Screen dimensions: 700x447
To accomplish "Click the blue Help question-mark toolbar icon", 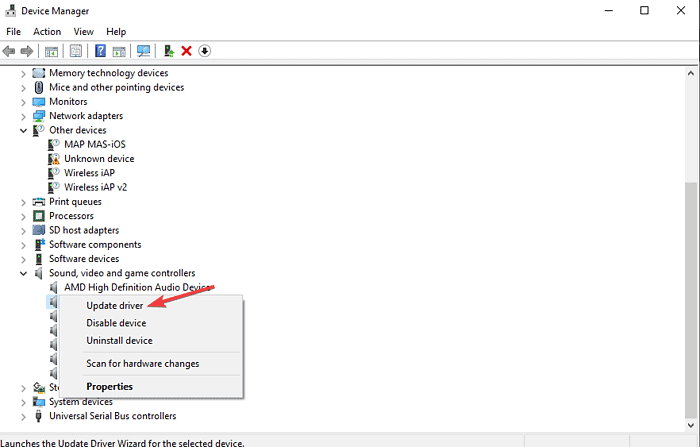I will (100, 51).
